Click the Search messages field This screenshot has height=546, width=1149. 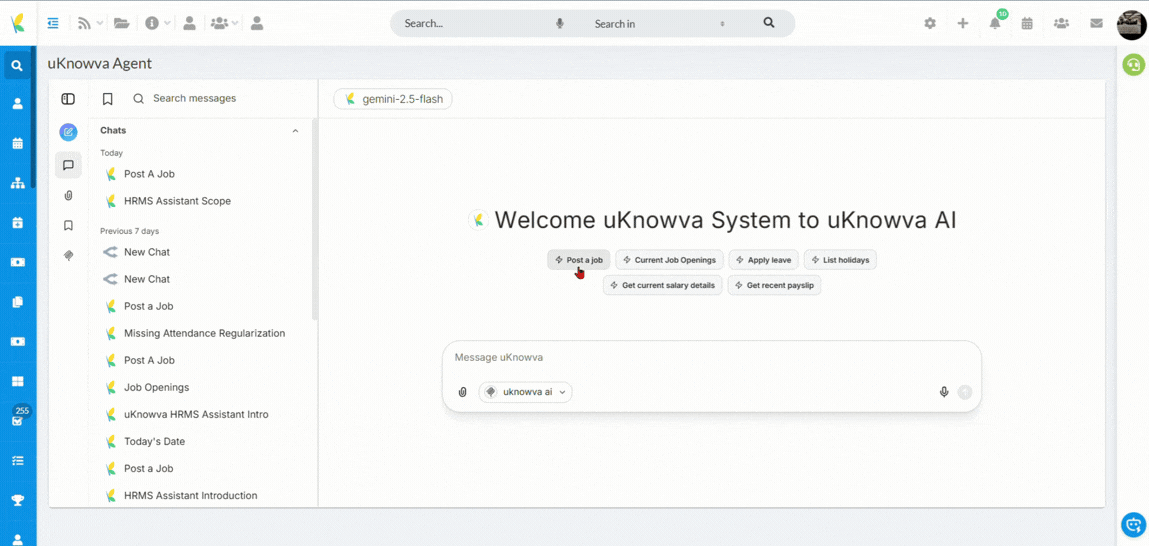194,98
